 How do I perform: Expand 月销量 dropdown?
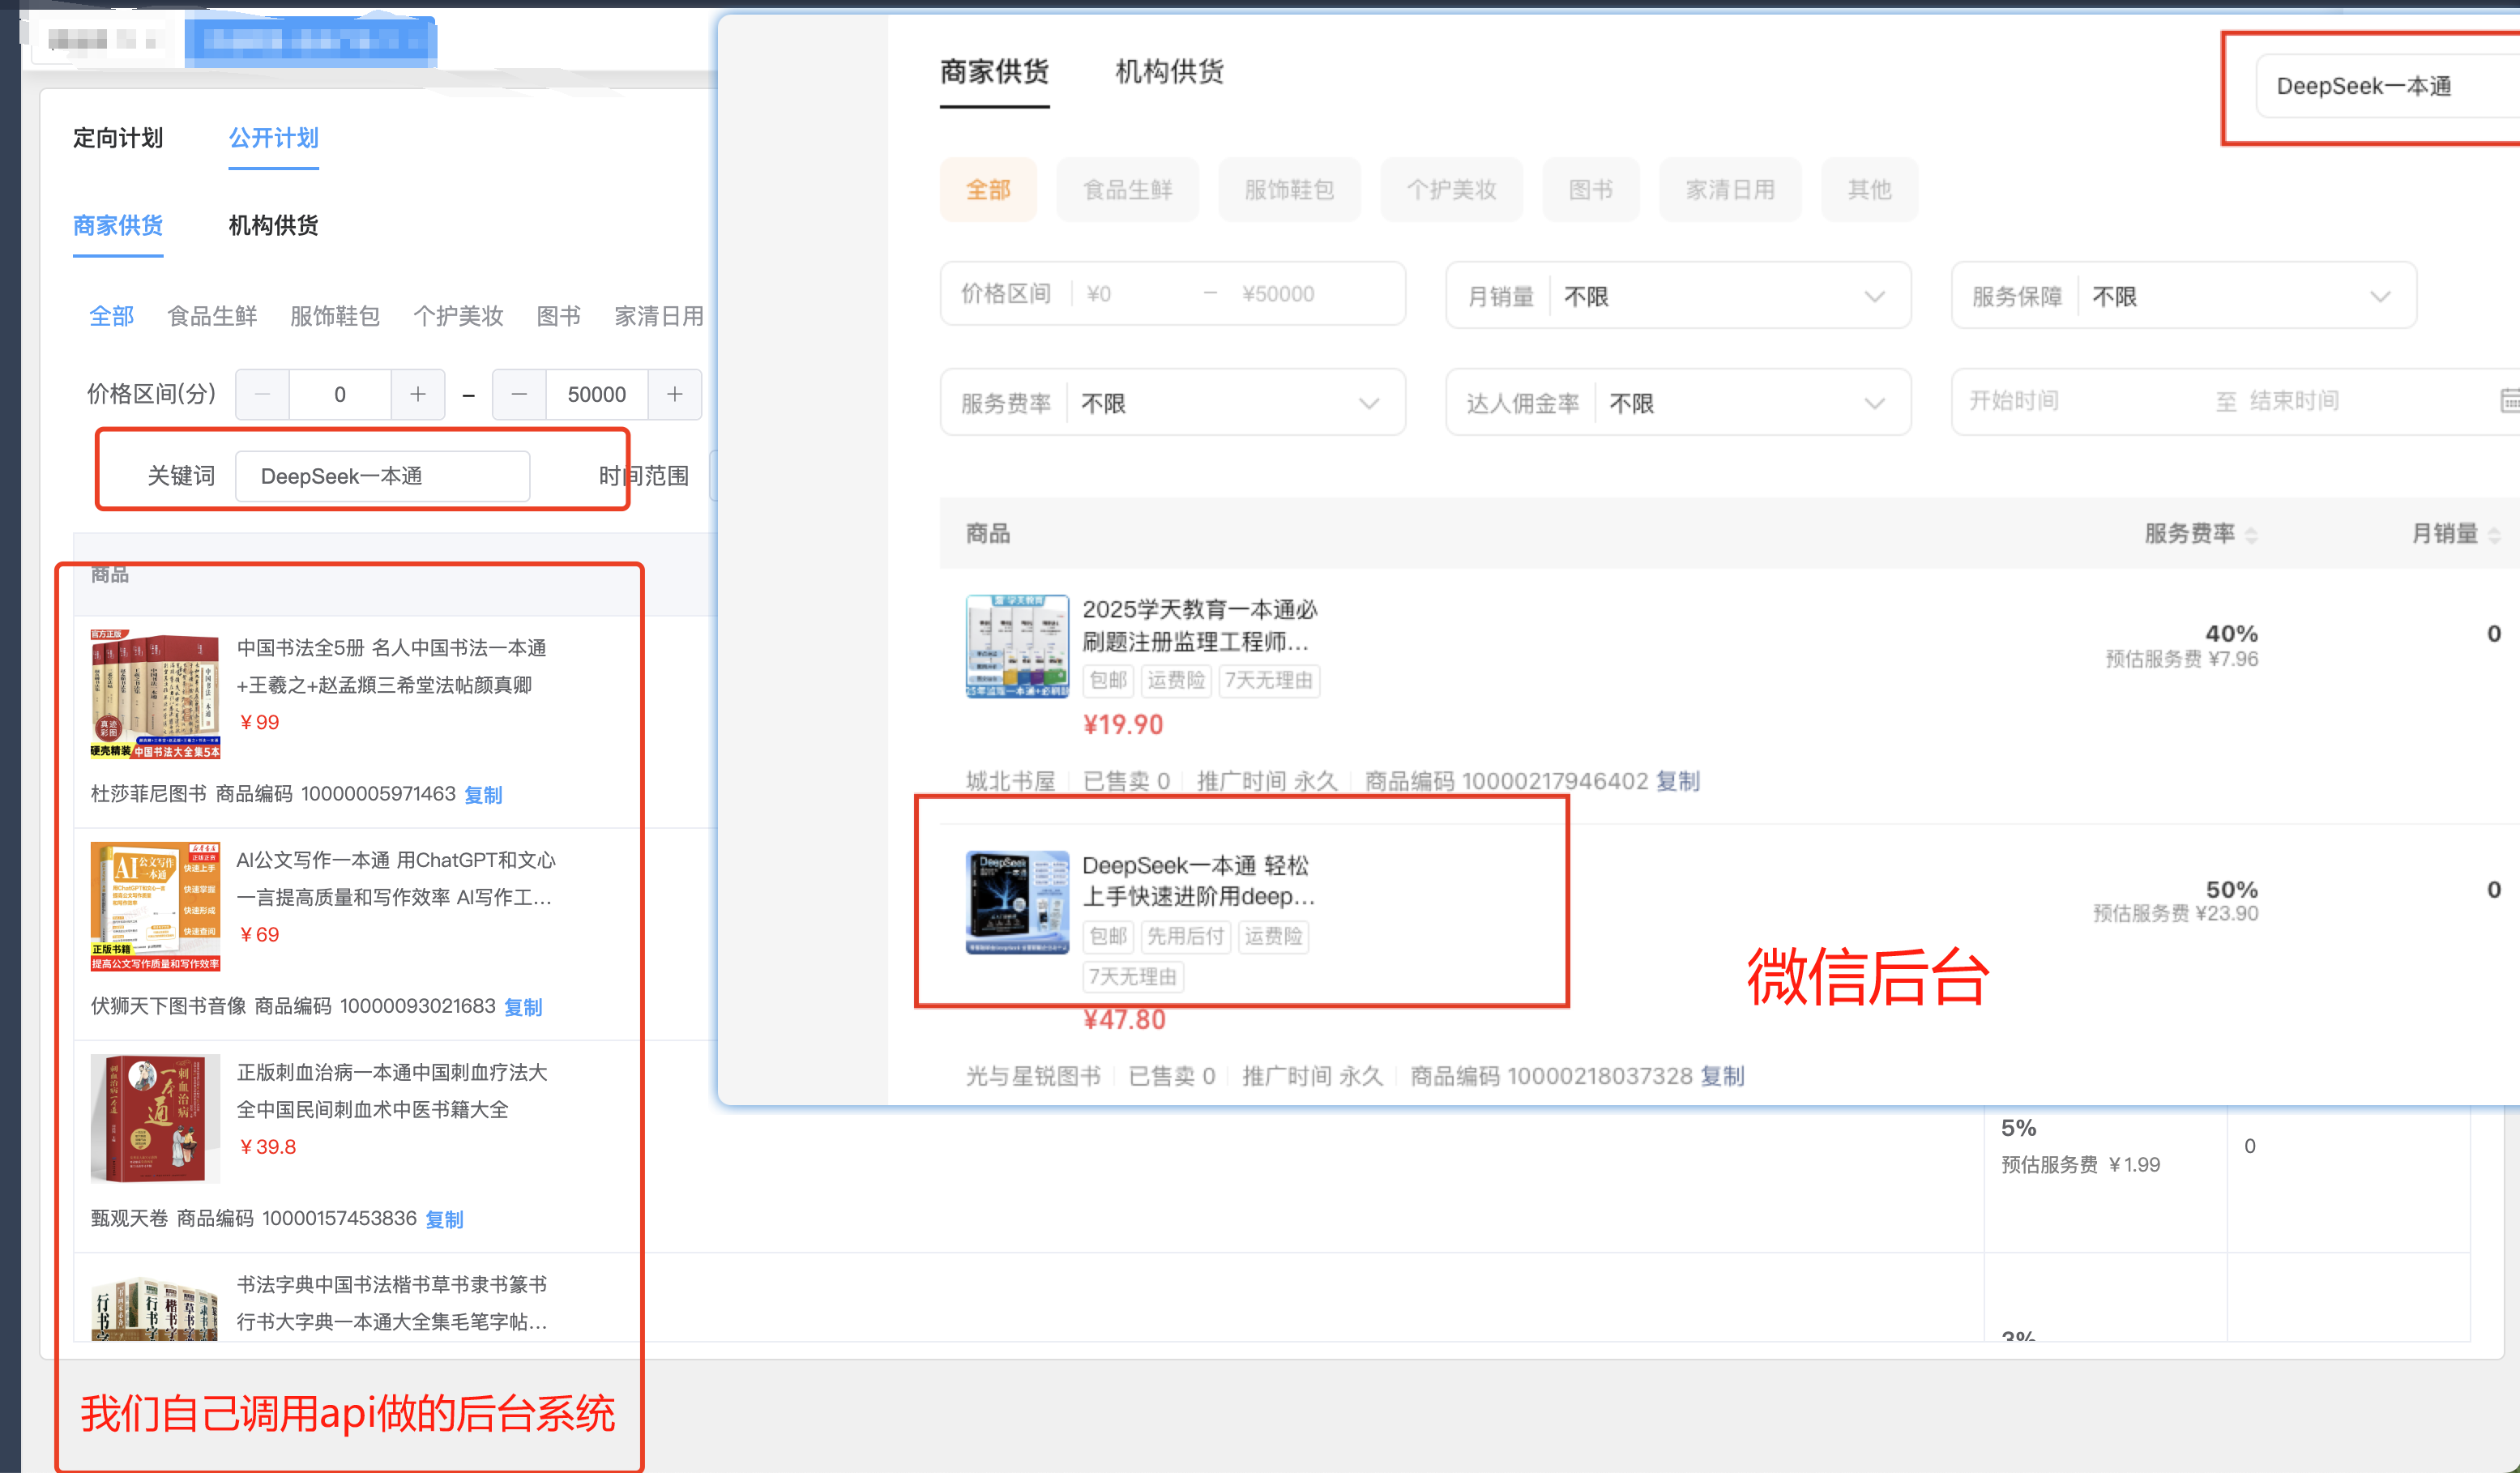click(x=1677, y=295)
